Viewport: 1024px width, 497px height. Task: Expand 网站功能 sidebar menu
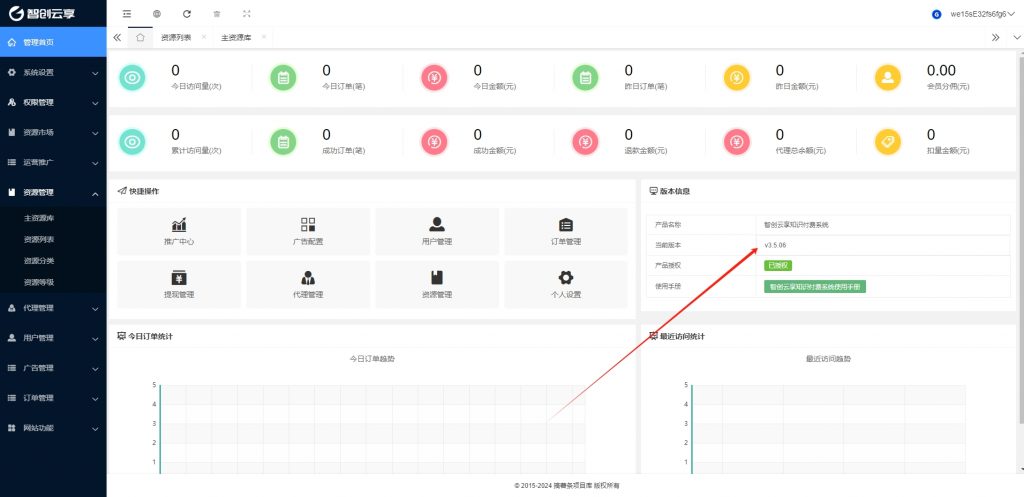[x=53, y=428]
